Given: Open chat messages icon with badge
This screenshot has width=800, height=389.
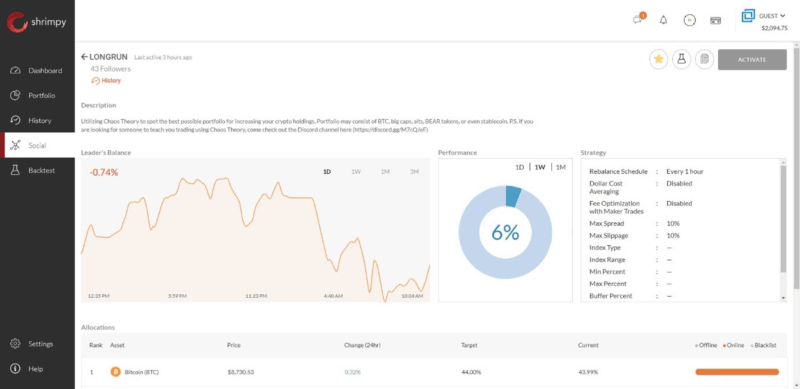Looking at the screenshot, I should [639, 19].
